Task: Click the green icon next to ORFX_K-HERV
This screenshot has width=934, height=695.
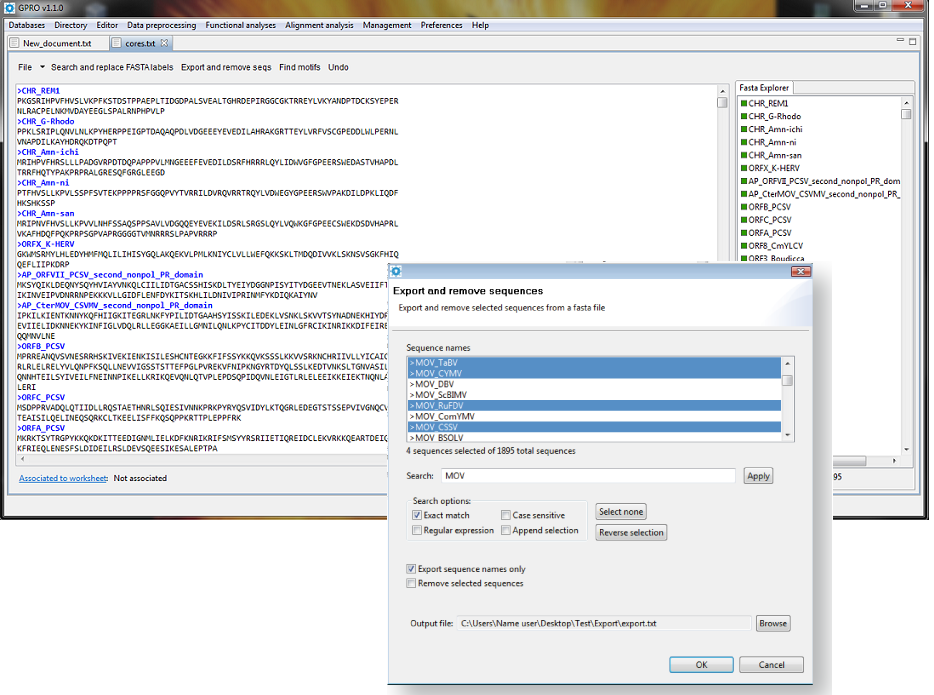Action: [x=743, y=168]
